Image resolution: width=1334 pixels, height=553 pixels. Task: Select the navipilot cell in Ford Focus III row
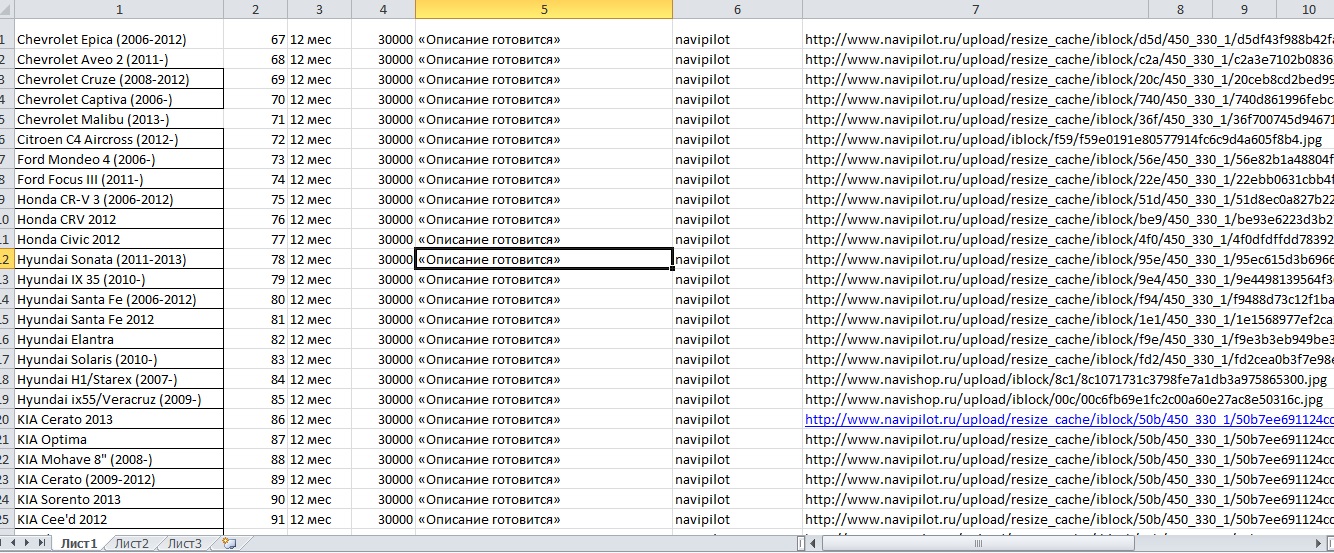(x=737, y=179)
